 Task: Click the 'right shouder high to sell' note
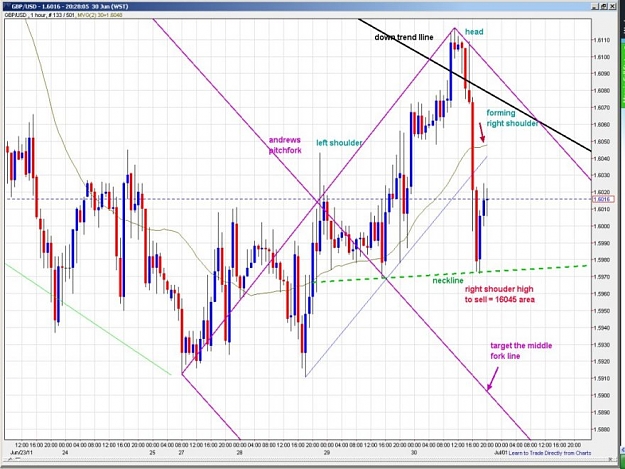pos(499,294)
